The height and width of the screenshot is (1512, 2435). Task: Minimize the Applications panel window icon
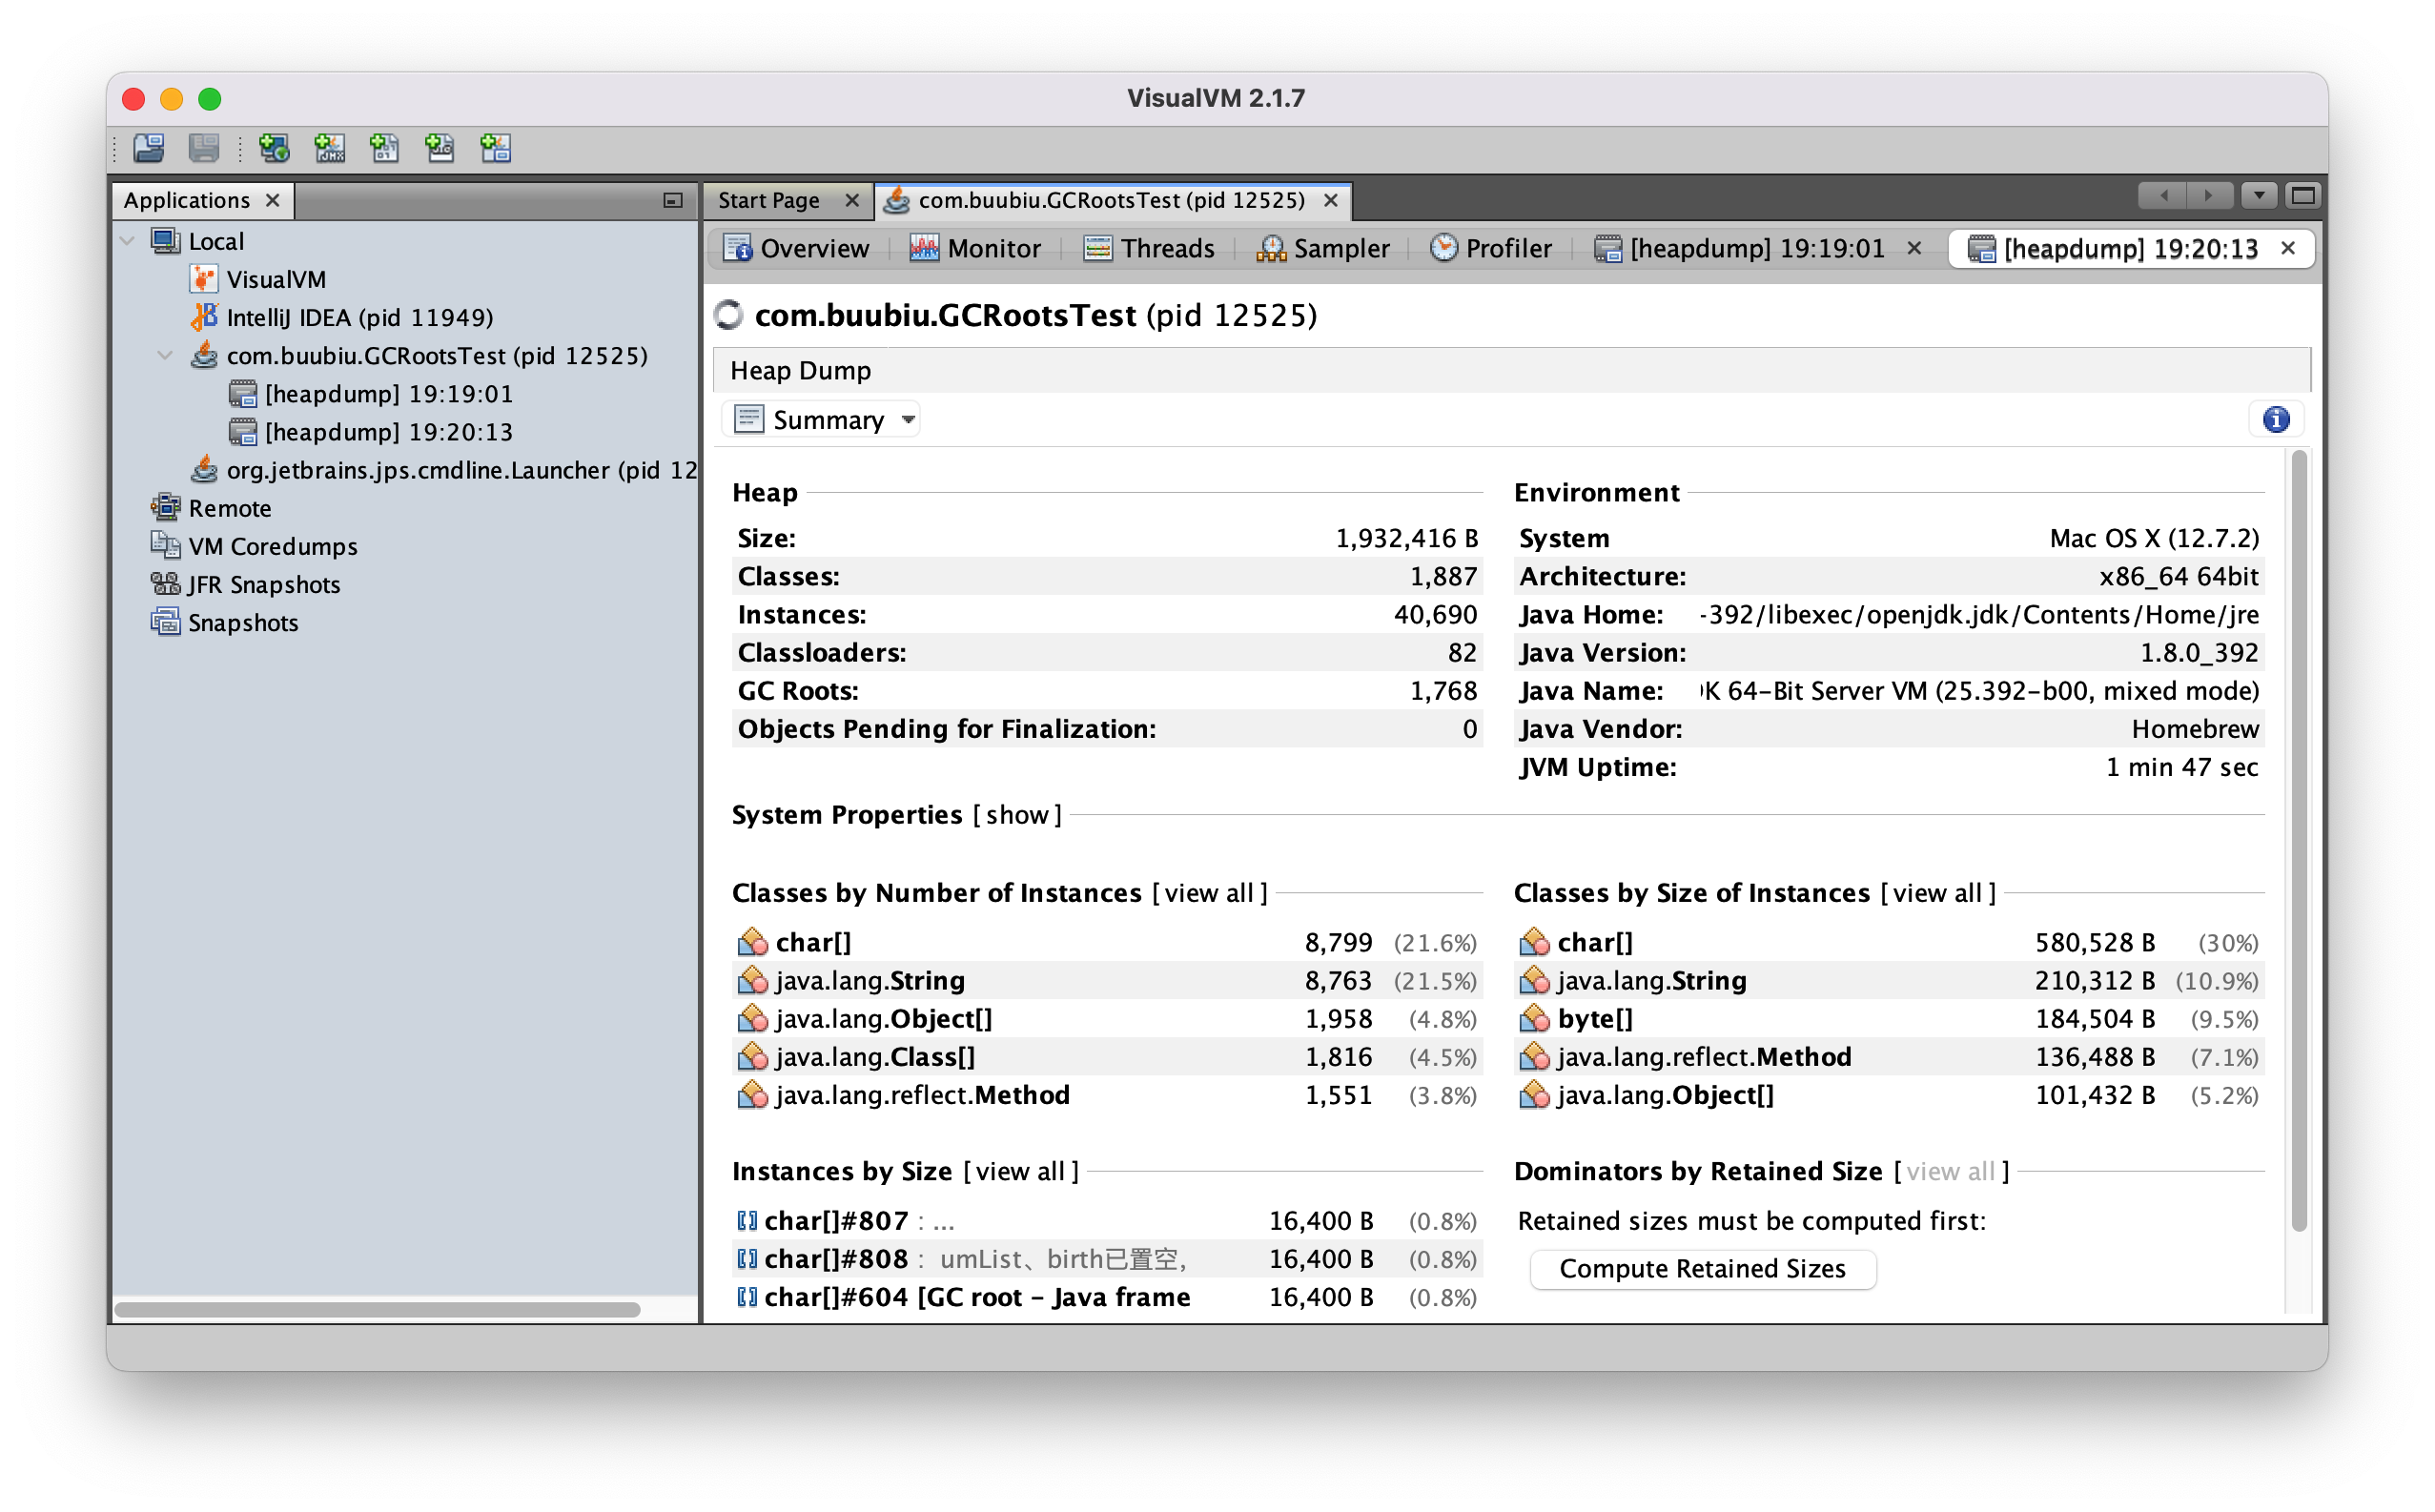673,201
